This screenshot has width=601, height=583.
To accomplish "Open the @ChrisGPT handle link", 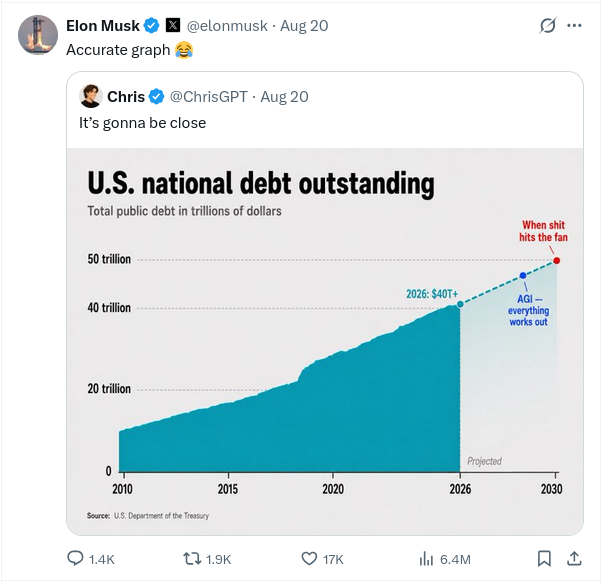I will (209, 97).
